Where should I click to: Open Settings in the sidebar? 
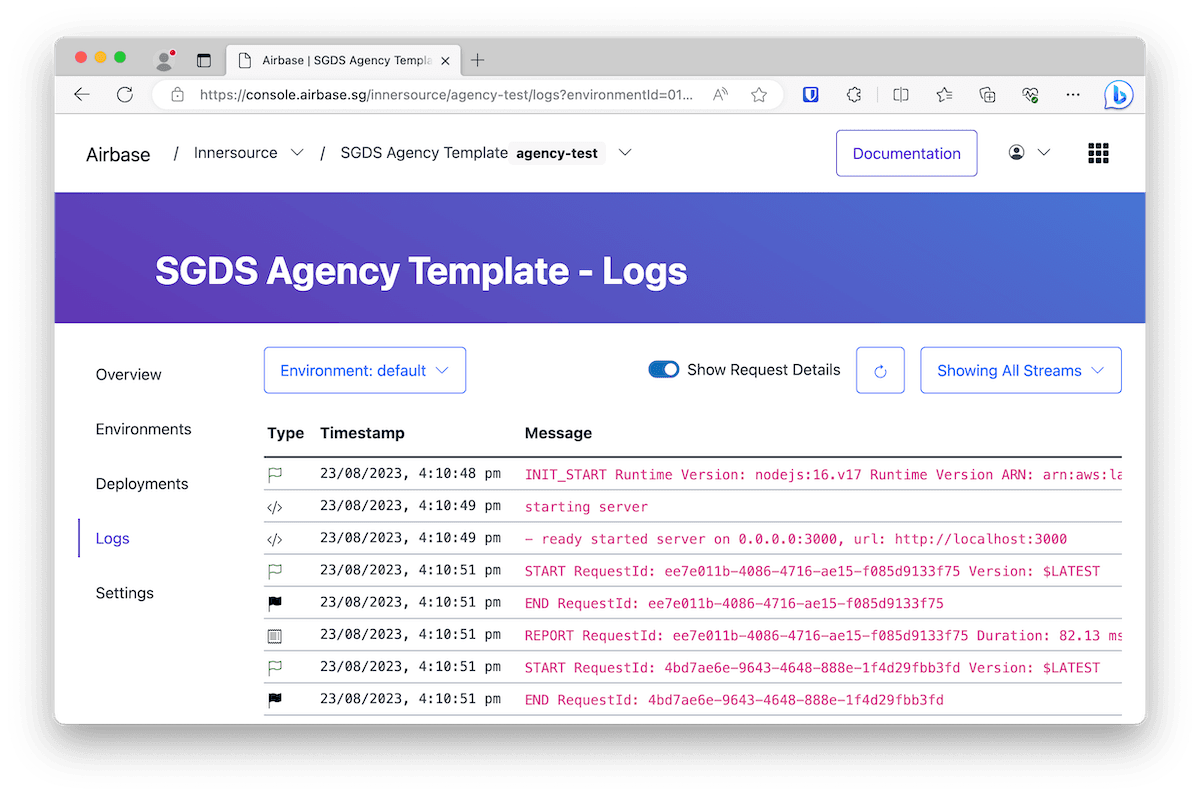[x=125, y=593]
